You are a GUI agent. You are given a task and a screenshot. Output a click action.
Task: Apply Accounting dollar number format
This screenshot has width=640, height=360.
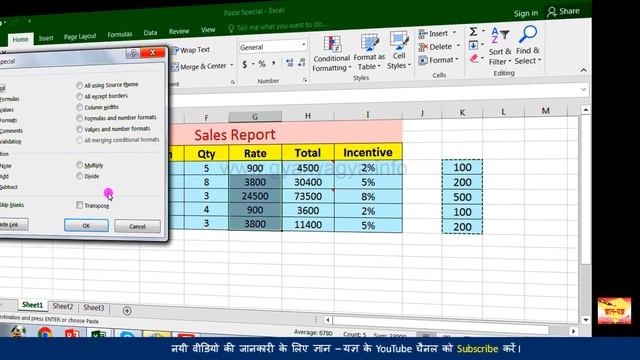244,64
